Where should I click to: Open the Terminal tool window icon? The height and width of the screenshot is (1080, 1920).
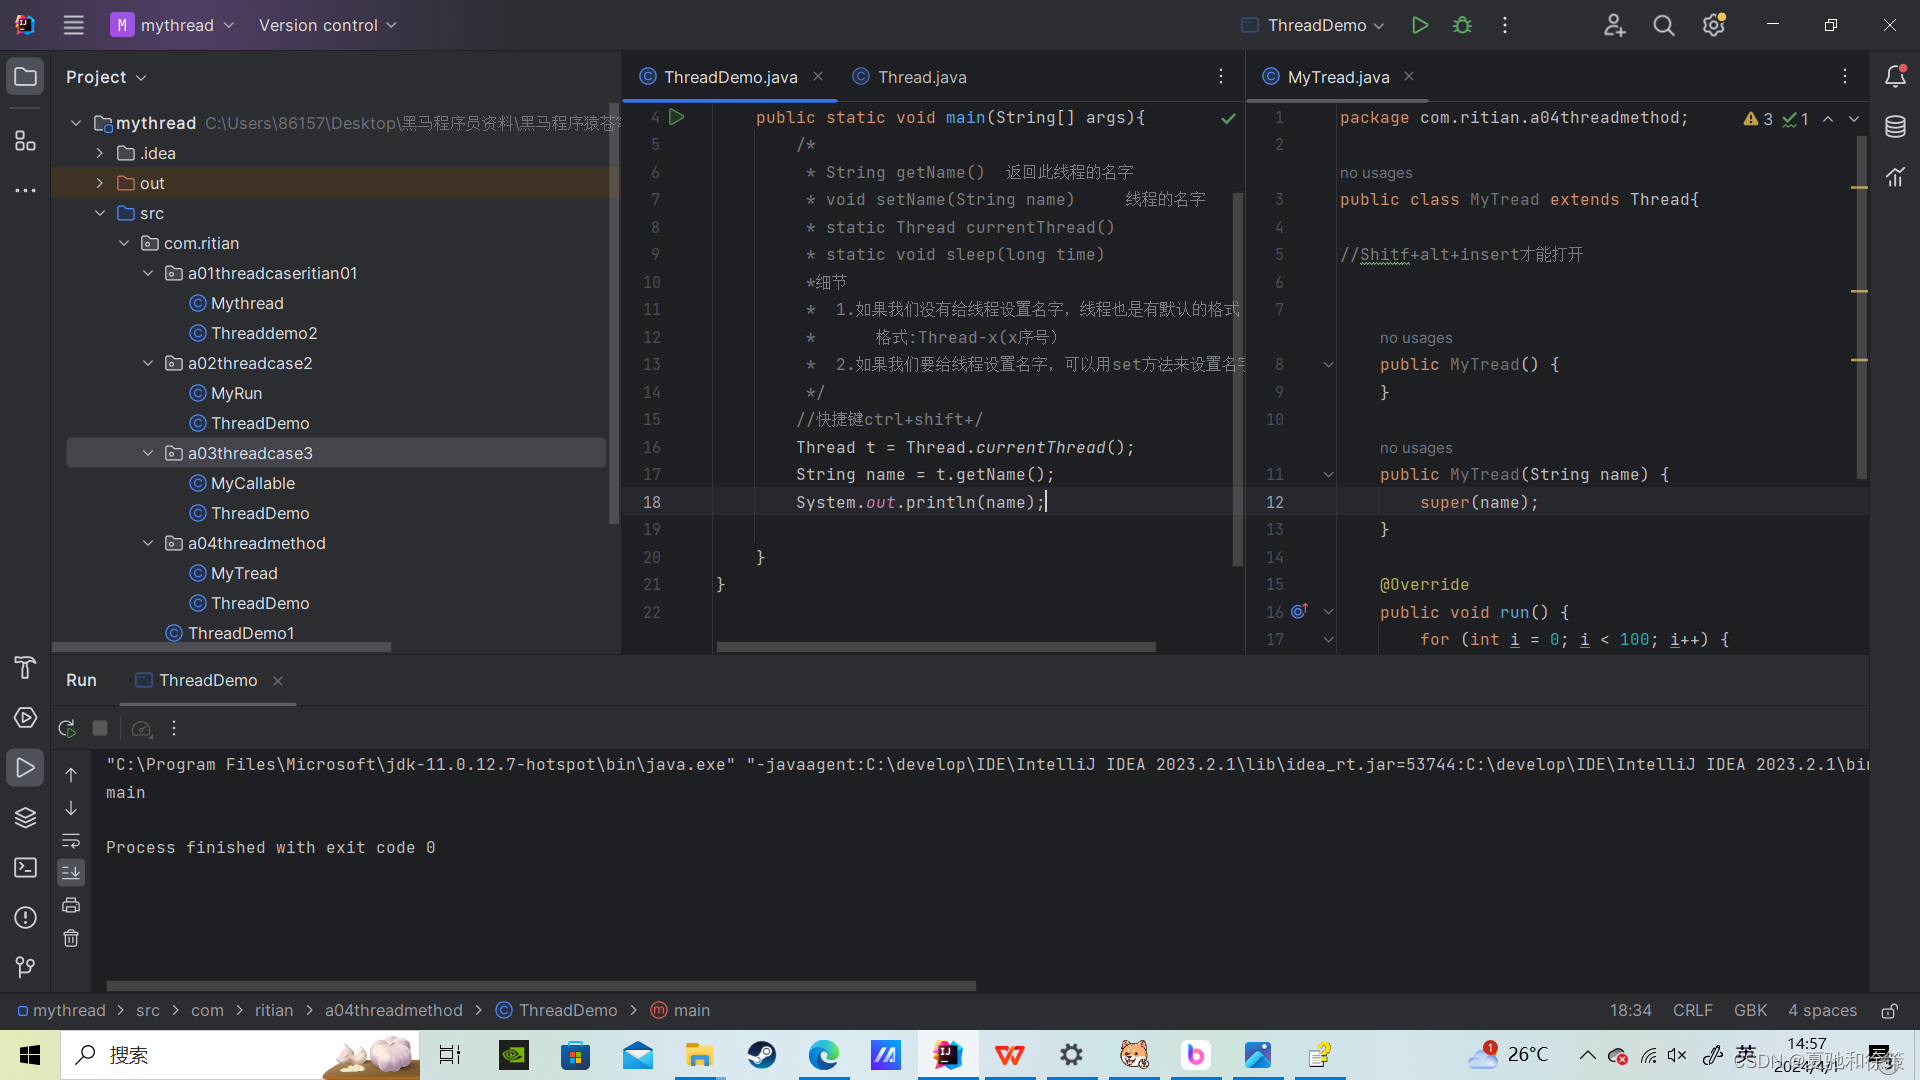pos(25,867)
